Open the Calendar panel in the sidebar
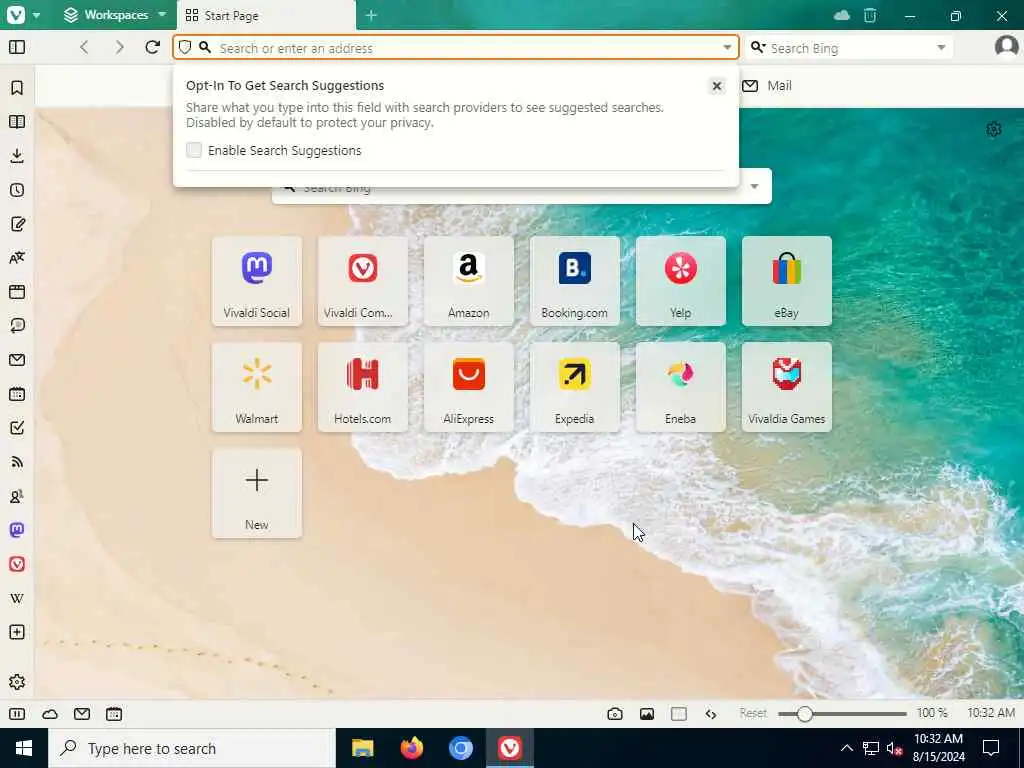This screenshot has height=768, width=1024. pyautogui.click(x=17, y=394)
